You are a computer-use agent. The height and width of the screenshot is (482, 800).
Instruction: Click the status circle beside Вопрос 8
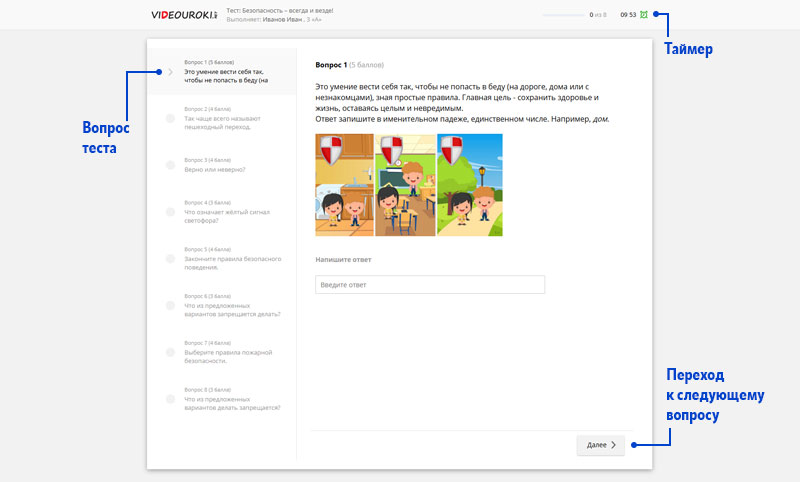pos(170,399)
